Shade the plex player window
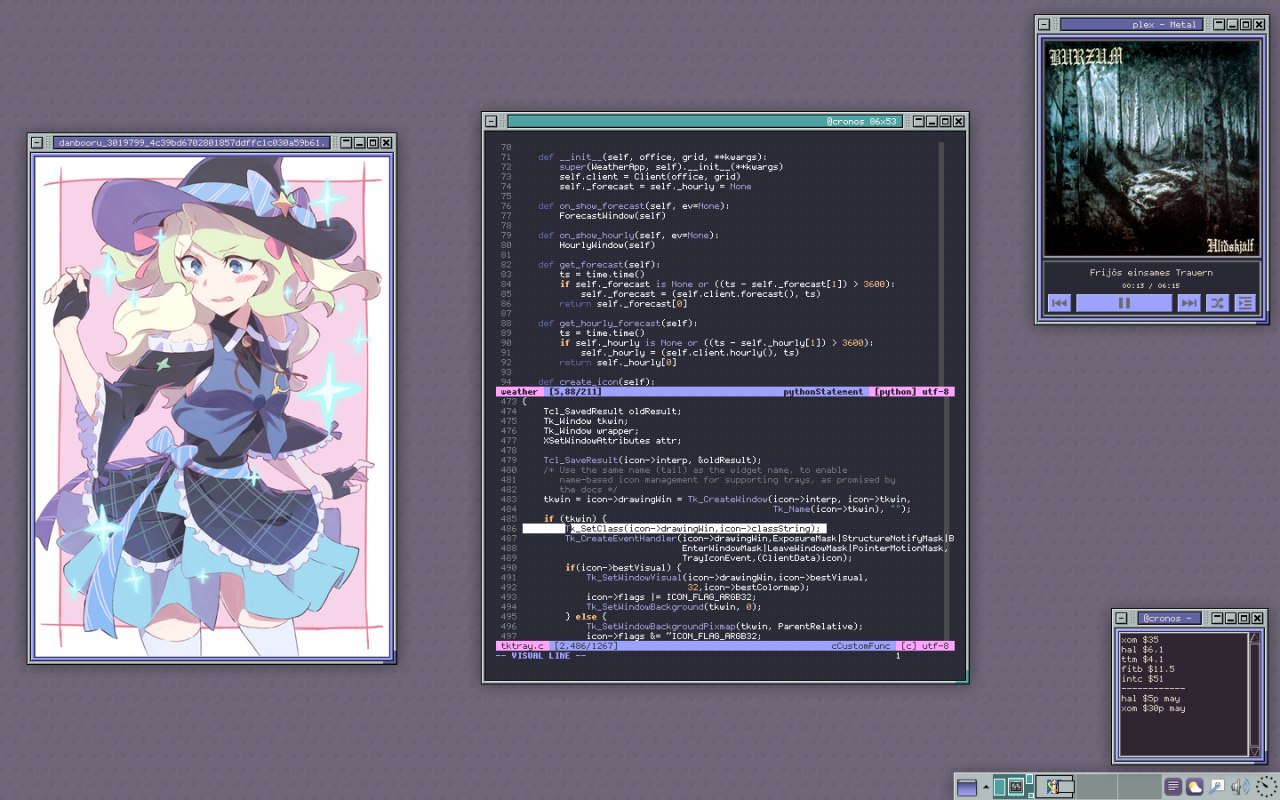 pos(1218,24)
